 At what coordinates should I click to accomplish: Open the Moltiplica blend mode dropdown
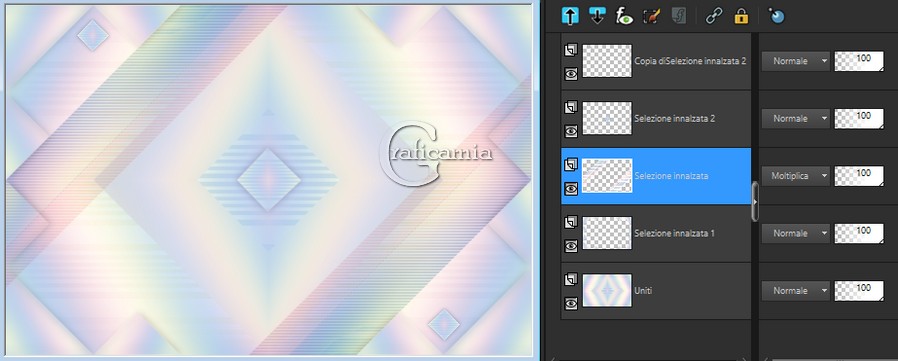796,176
